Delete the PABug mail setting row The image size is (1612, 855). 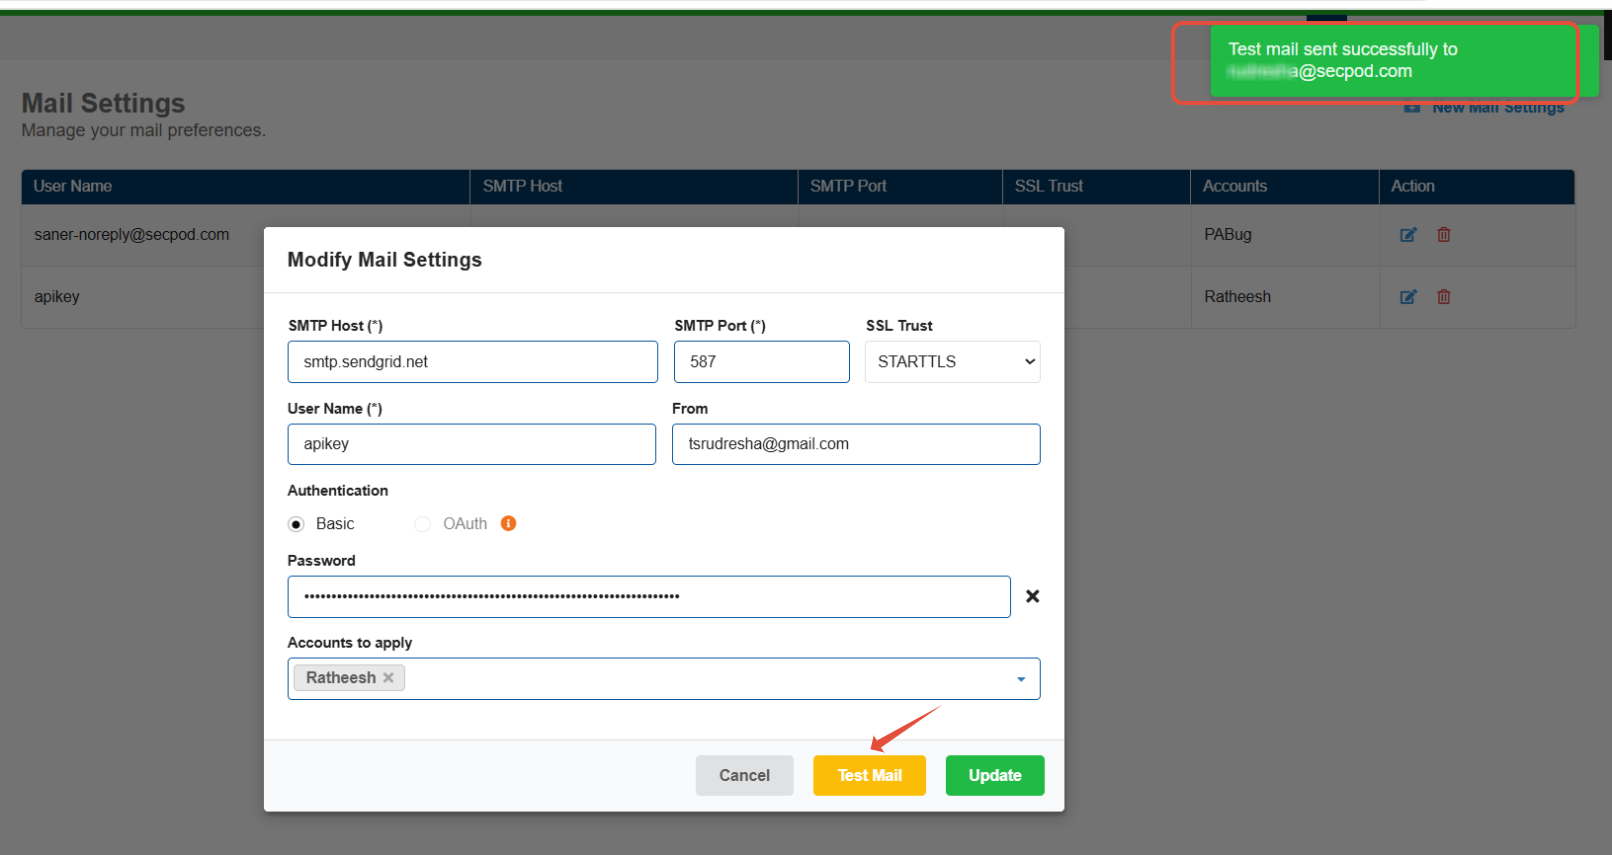coord(1444,235)
